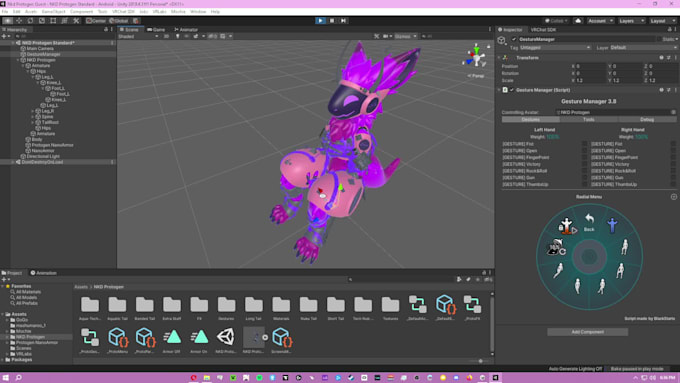Open the cloud services icon

point(578,20)
